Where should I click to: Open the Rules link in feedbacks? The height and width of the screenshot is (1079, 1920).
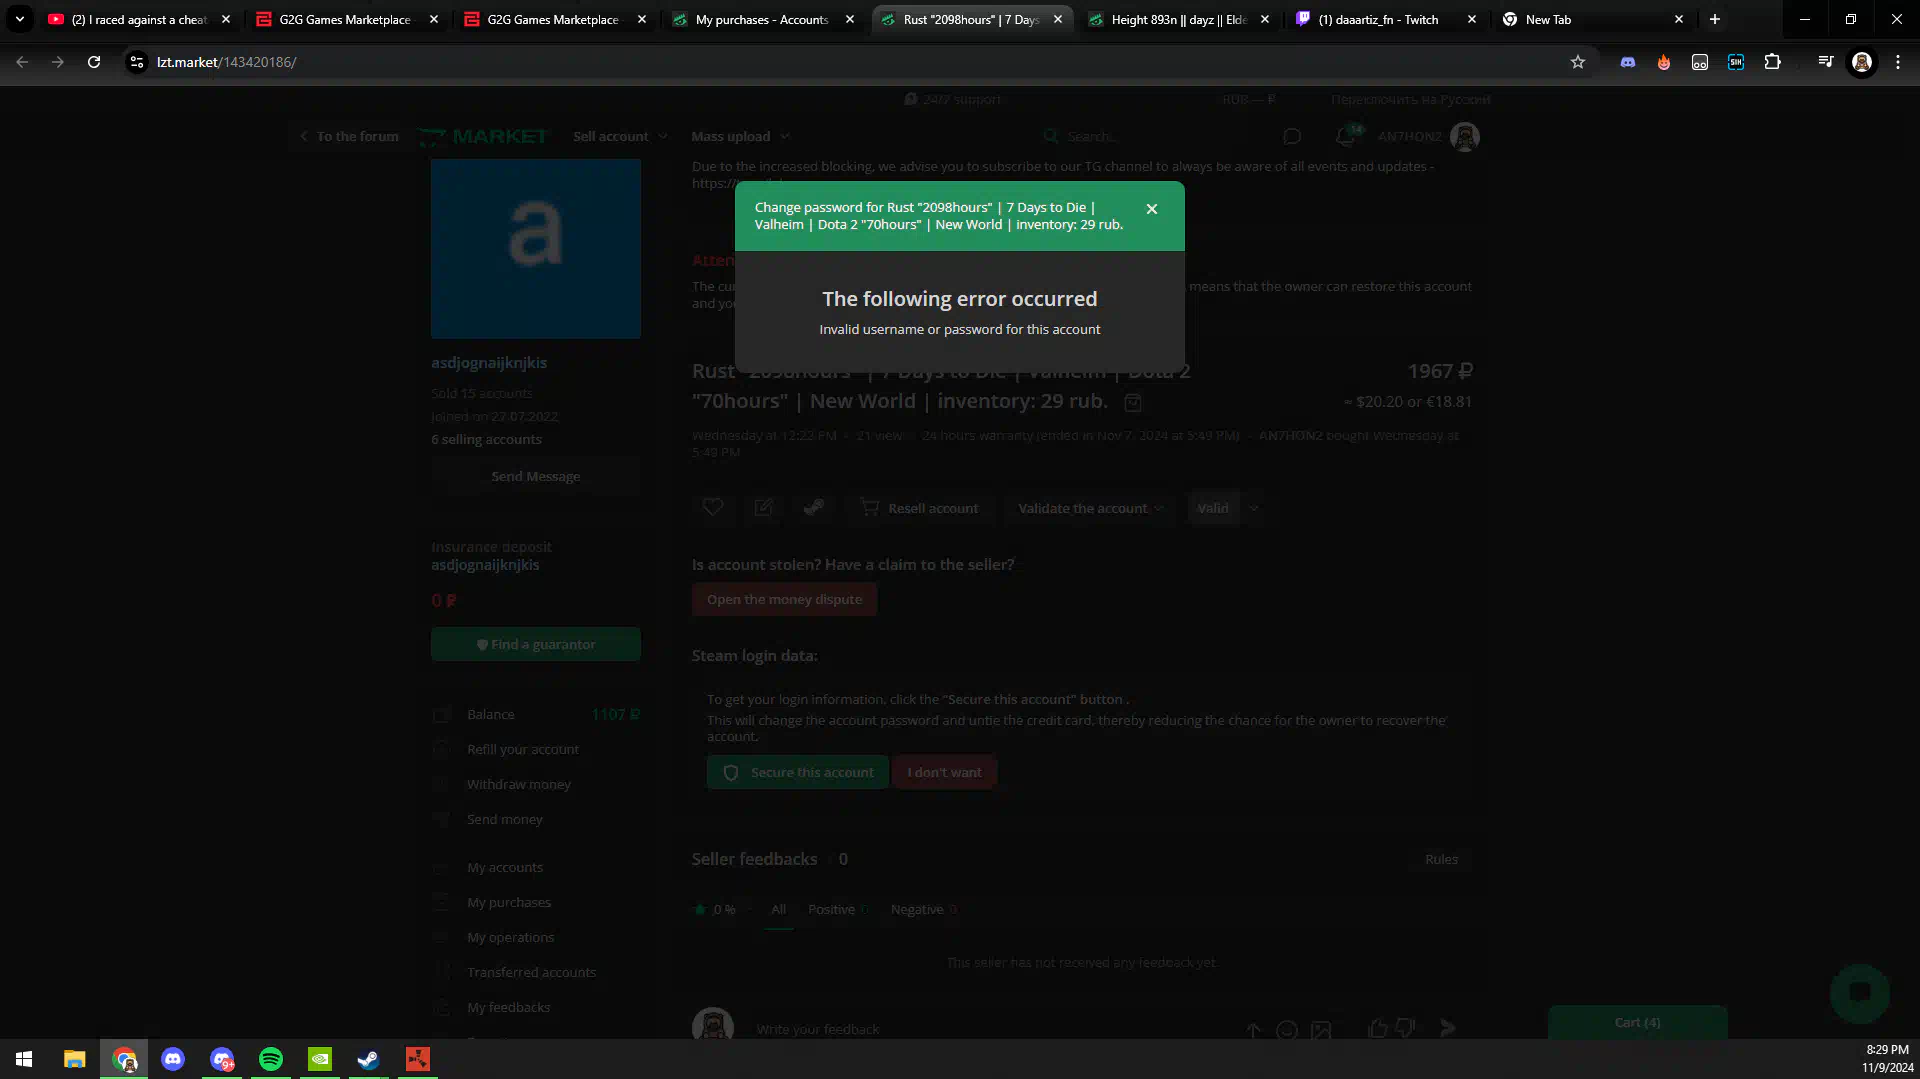coord(1441,859)
